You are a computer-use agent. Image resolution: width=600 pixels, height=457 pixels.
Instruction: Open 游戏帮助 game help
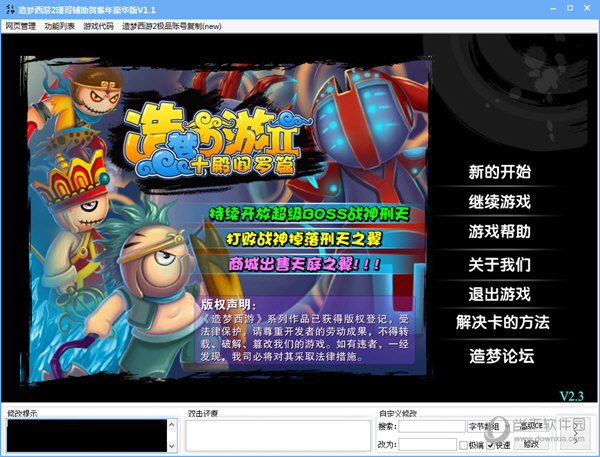pos(500,232)
